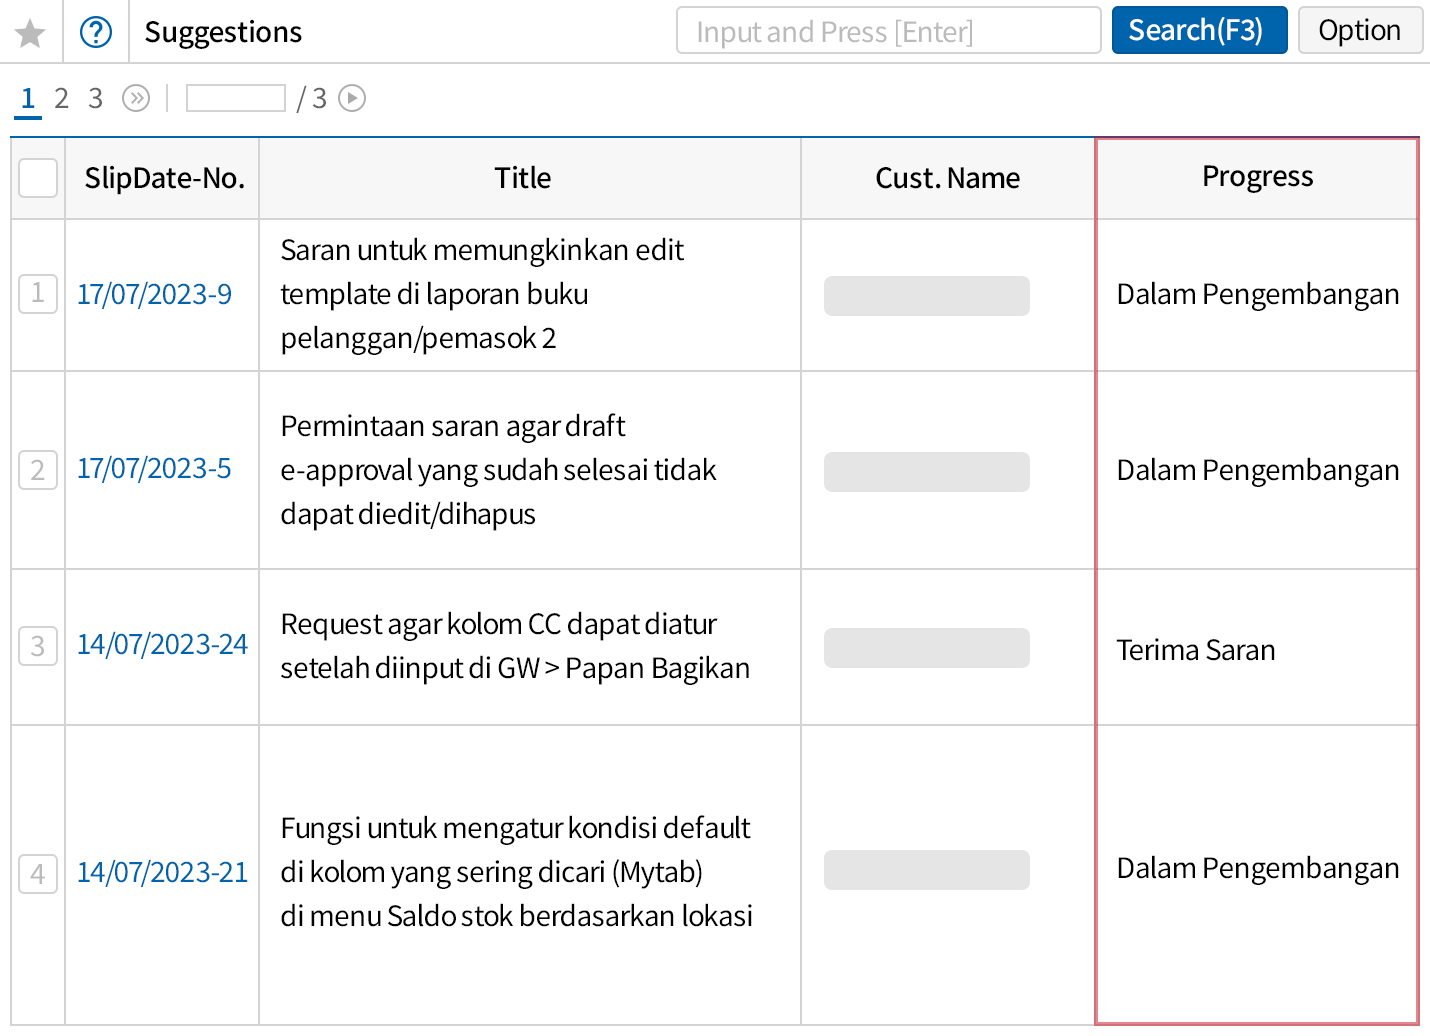This screenshot has width=1430, height=1036.
Task: Select row 3 checkbox
Action: [x=38, y=646]
